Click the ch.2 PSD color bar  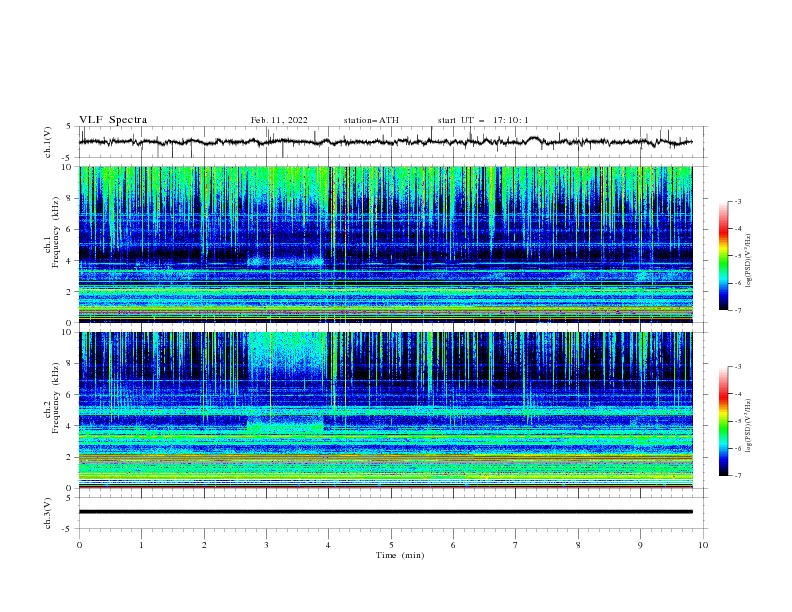pos(723,421)
